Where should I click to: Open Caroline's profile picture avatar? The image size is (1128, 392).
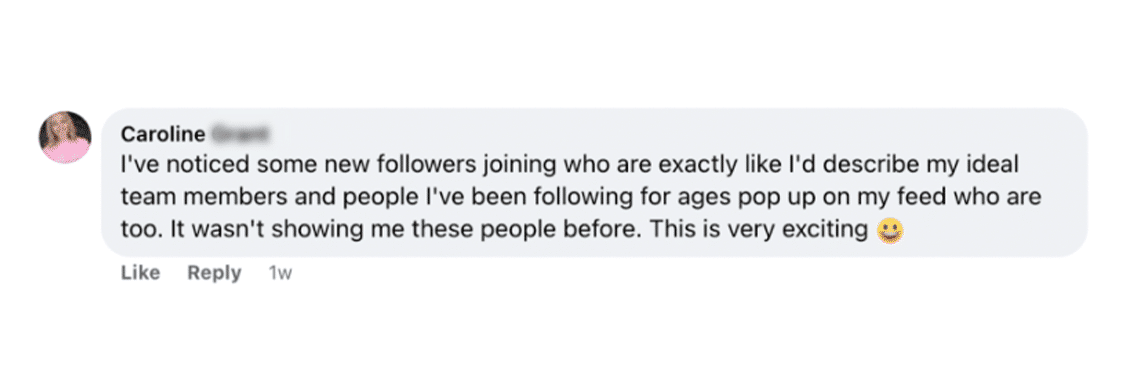pos(65,137)
